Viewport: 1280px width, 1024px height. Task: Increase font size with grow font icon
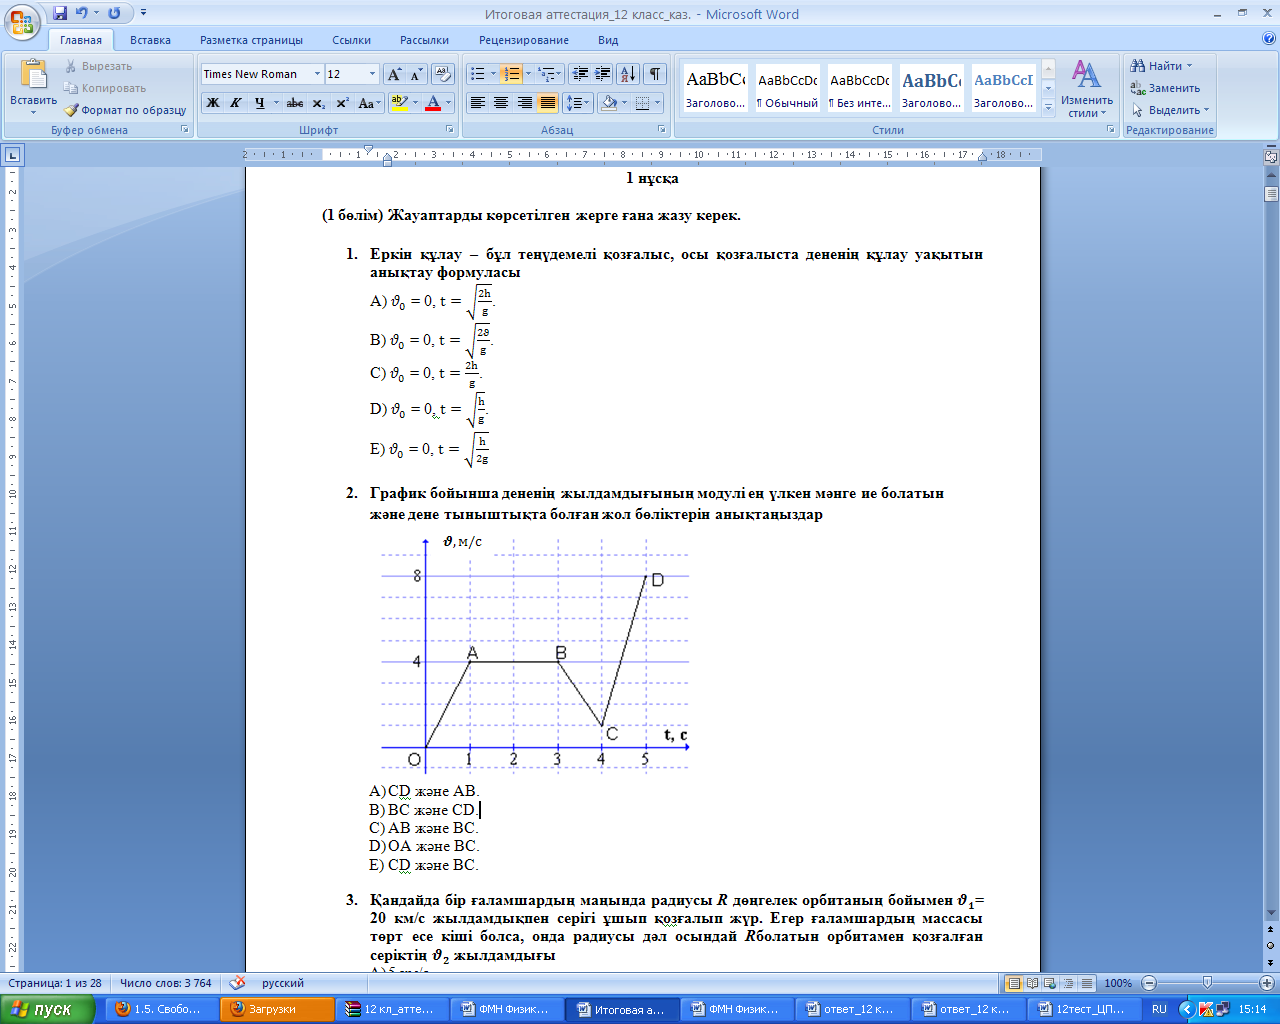(x=394, y=74)
